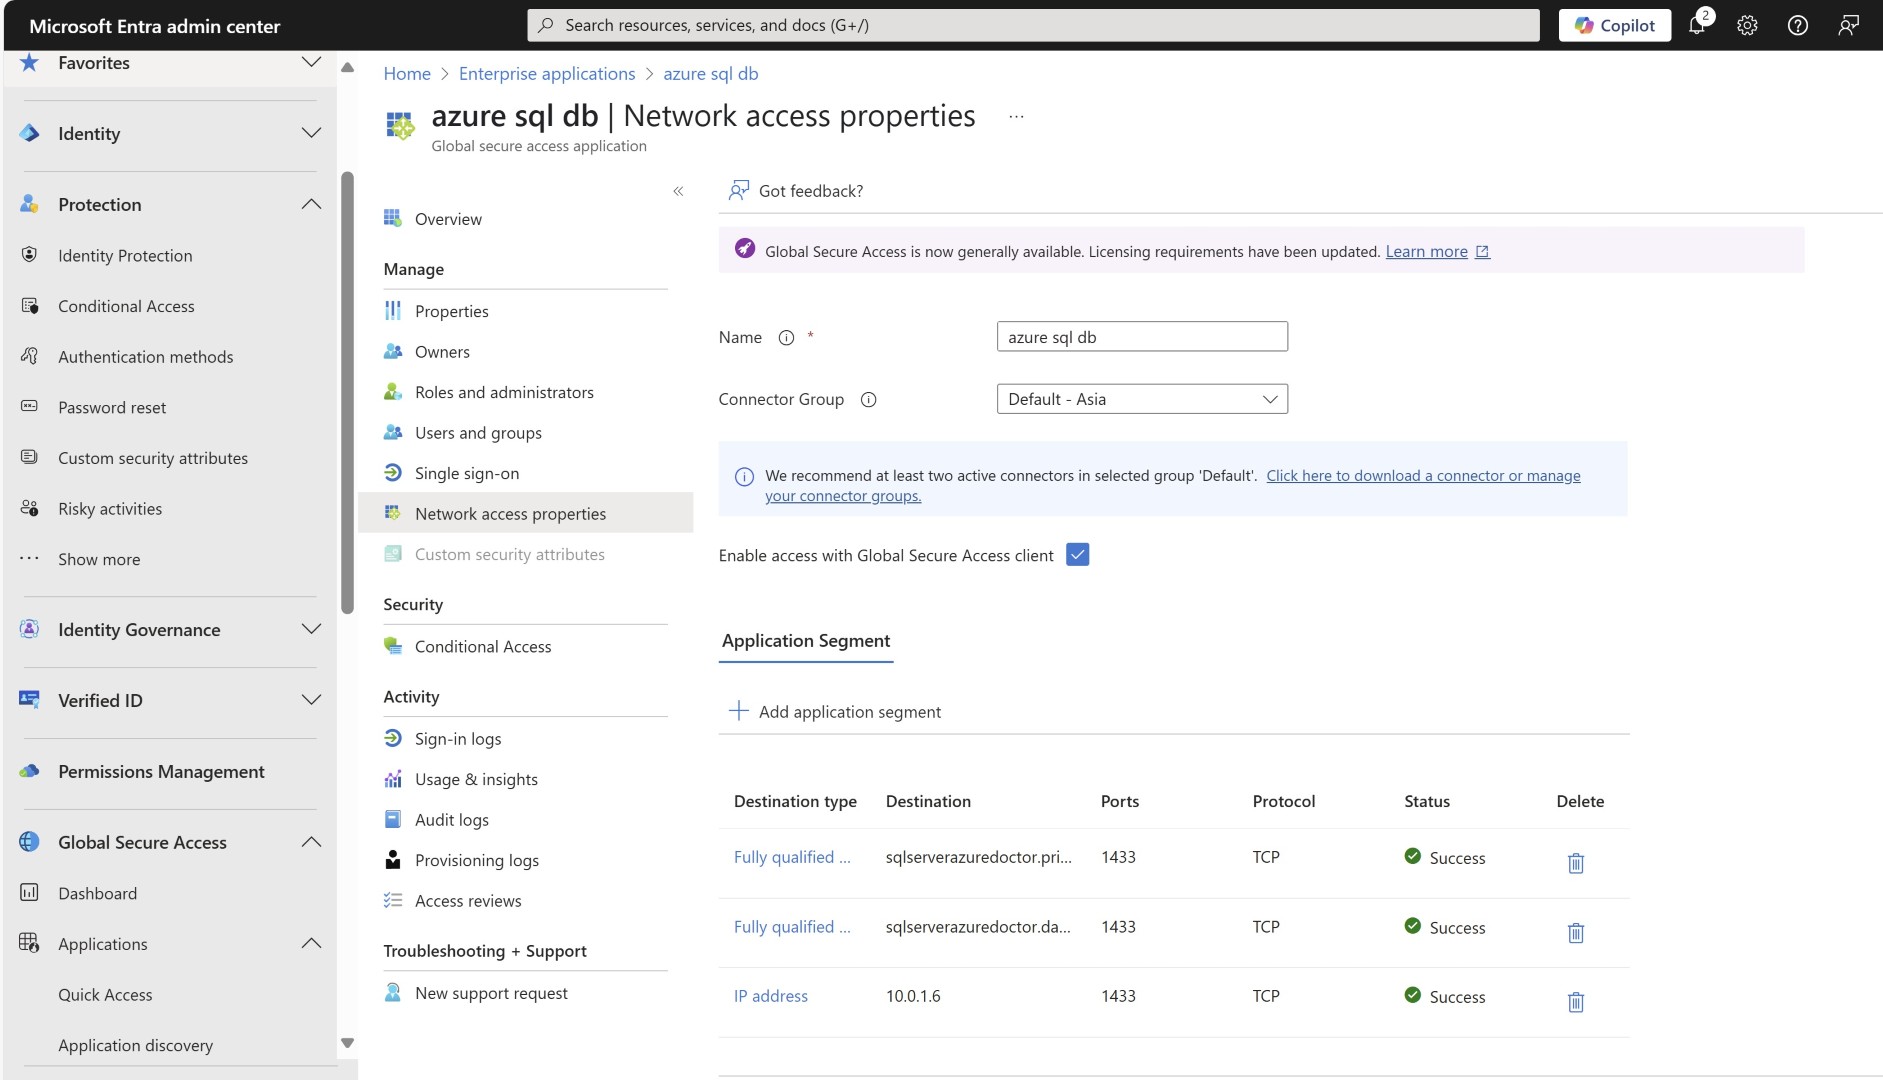Collapse the Protection section chevron

point(311,205)
